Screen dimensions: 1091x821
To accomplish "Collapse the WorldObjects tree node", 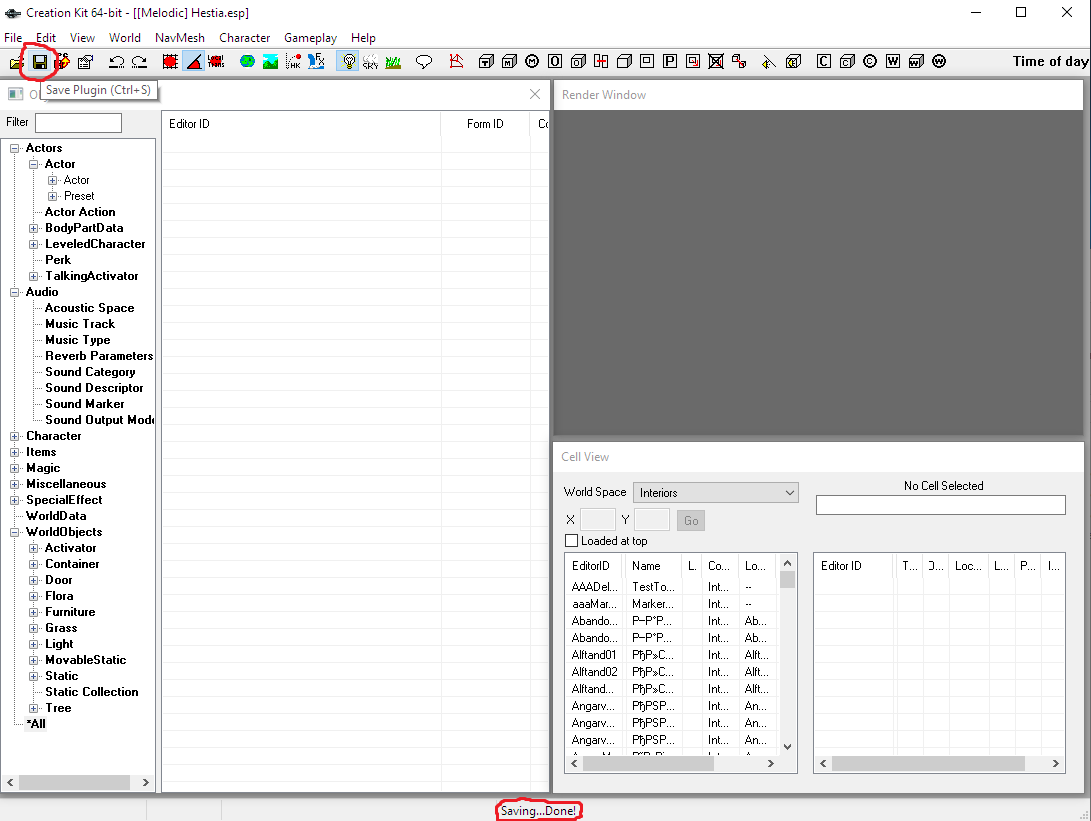I will (x=15, y=532).
